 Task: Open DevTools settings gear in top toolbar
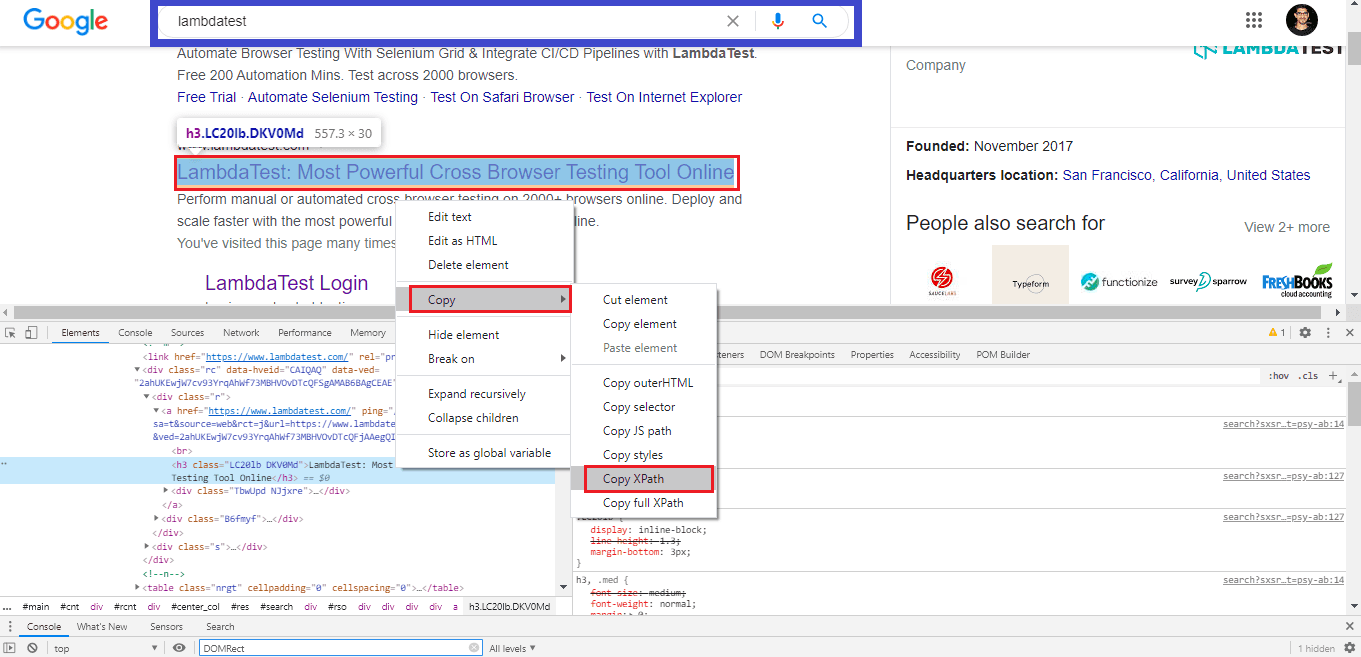pos(1304,333)
